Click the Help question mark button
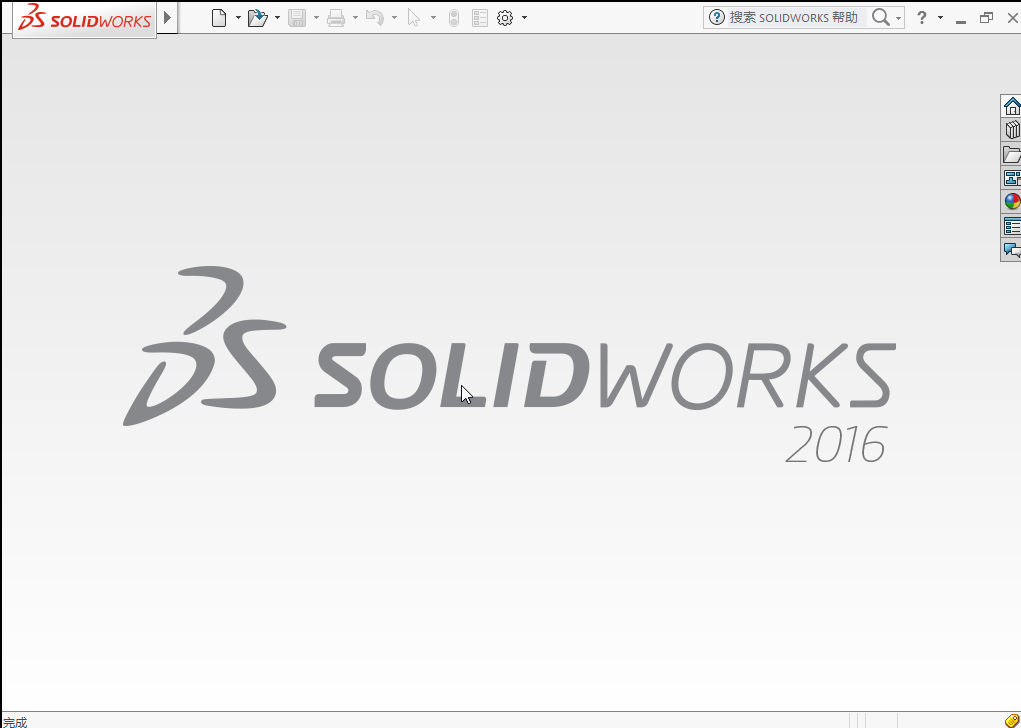This screenshot has width=1021, height=728. click(x=922, y=17)
